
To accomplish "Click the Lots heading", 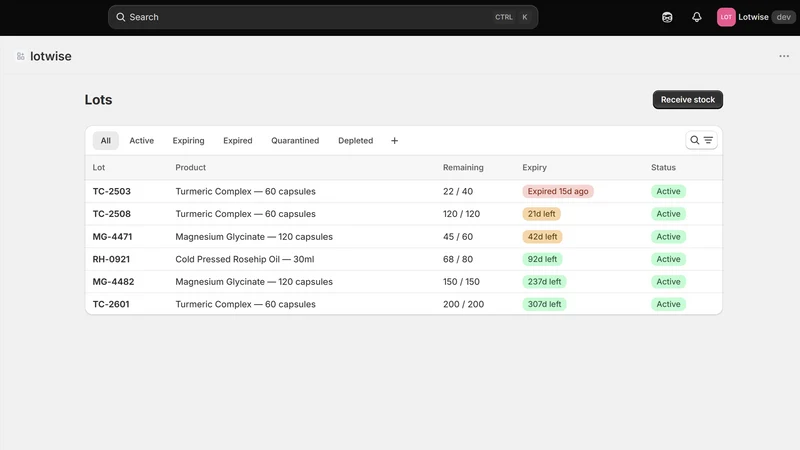I will click(x=98, y=99).
